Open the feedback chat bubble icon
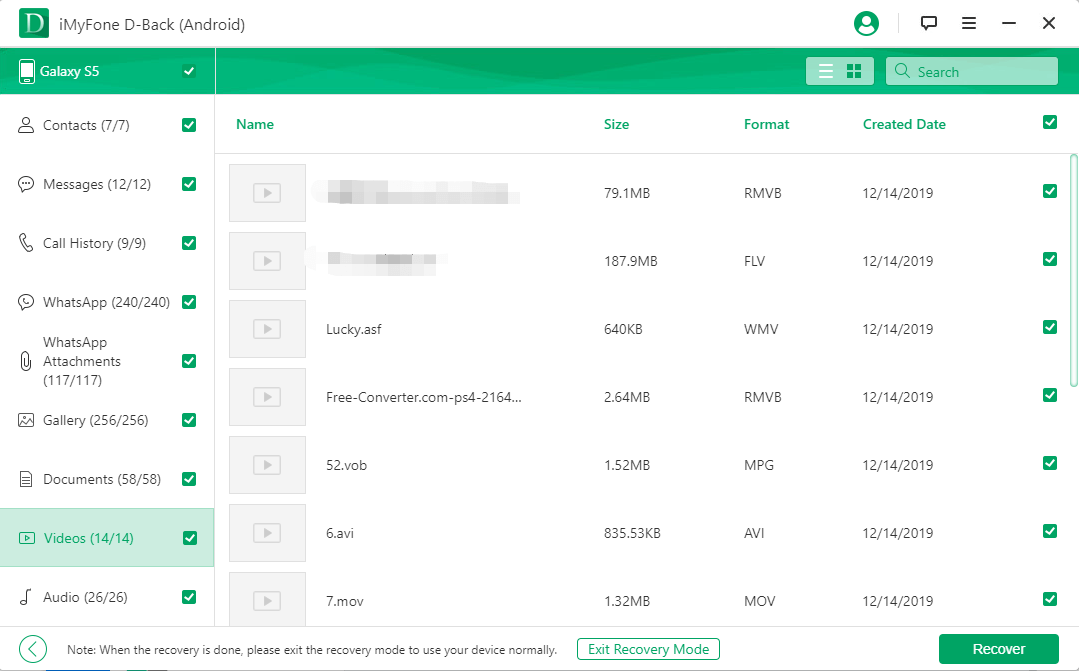This screenshot has width=1079, height=671. pyautogui.click(x=928, y=23)
